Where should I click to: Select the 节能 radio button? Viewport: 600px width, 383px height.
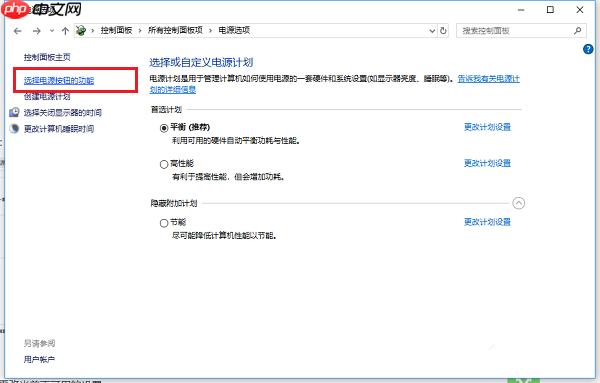[164, 223]
